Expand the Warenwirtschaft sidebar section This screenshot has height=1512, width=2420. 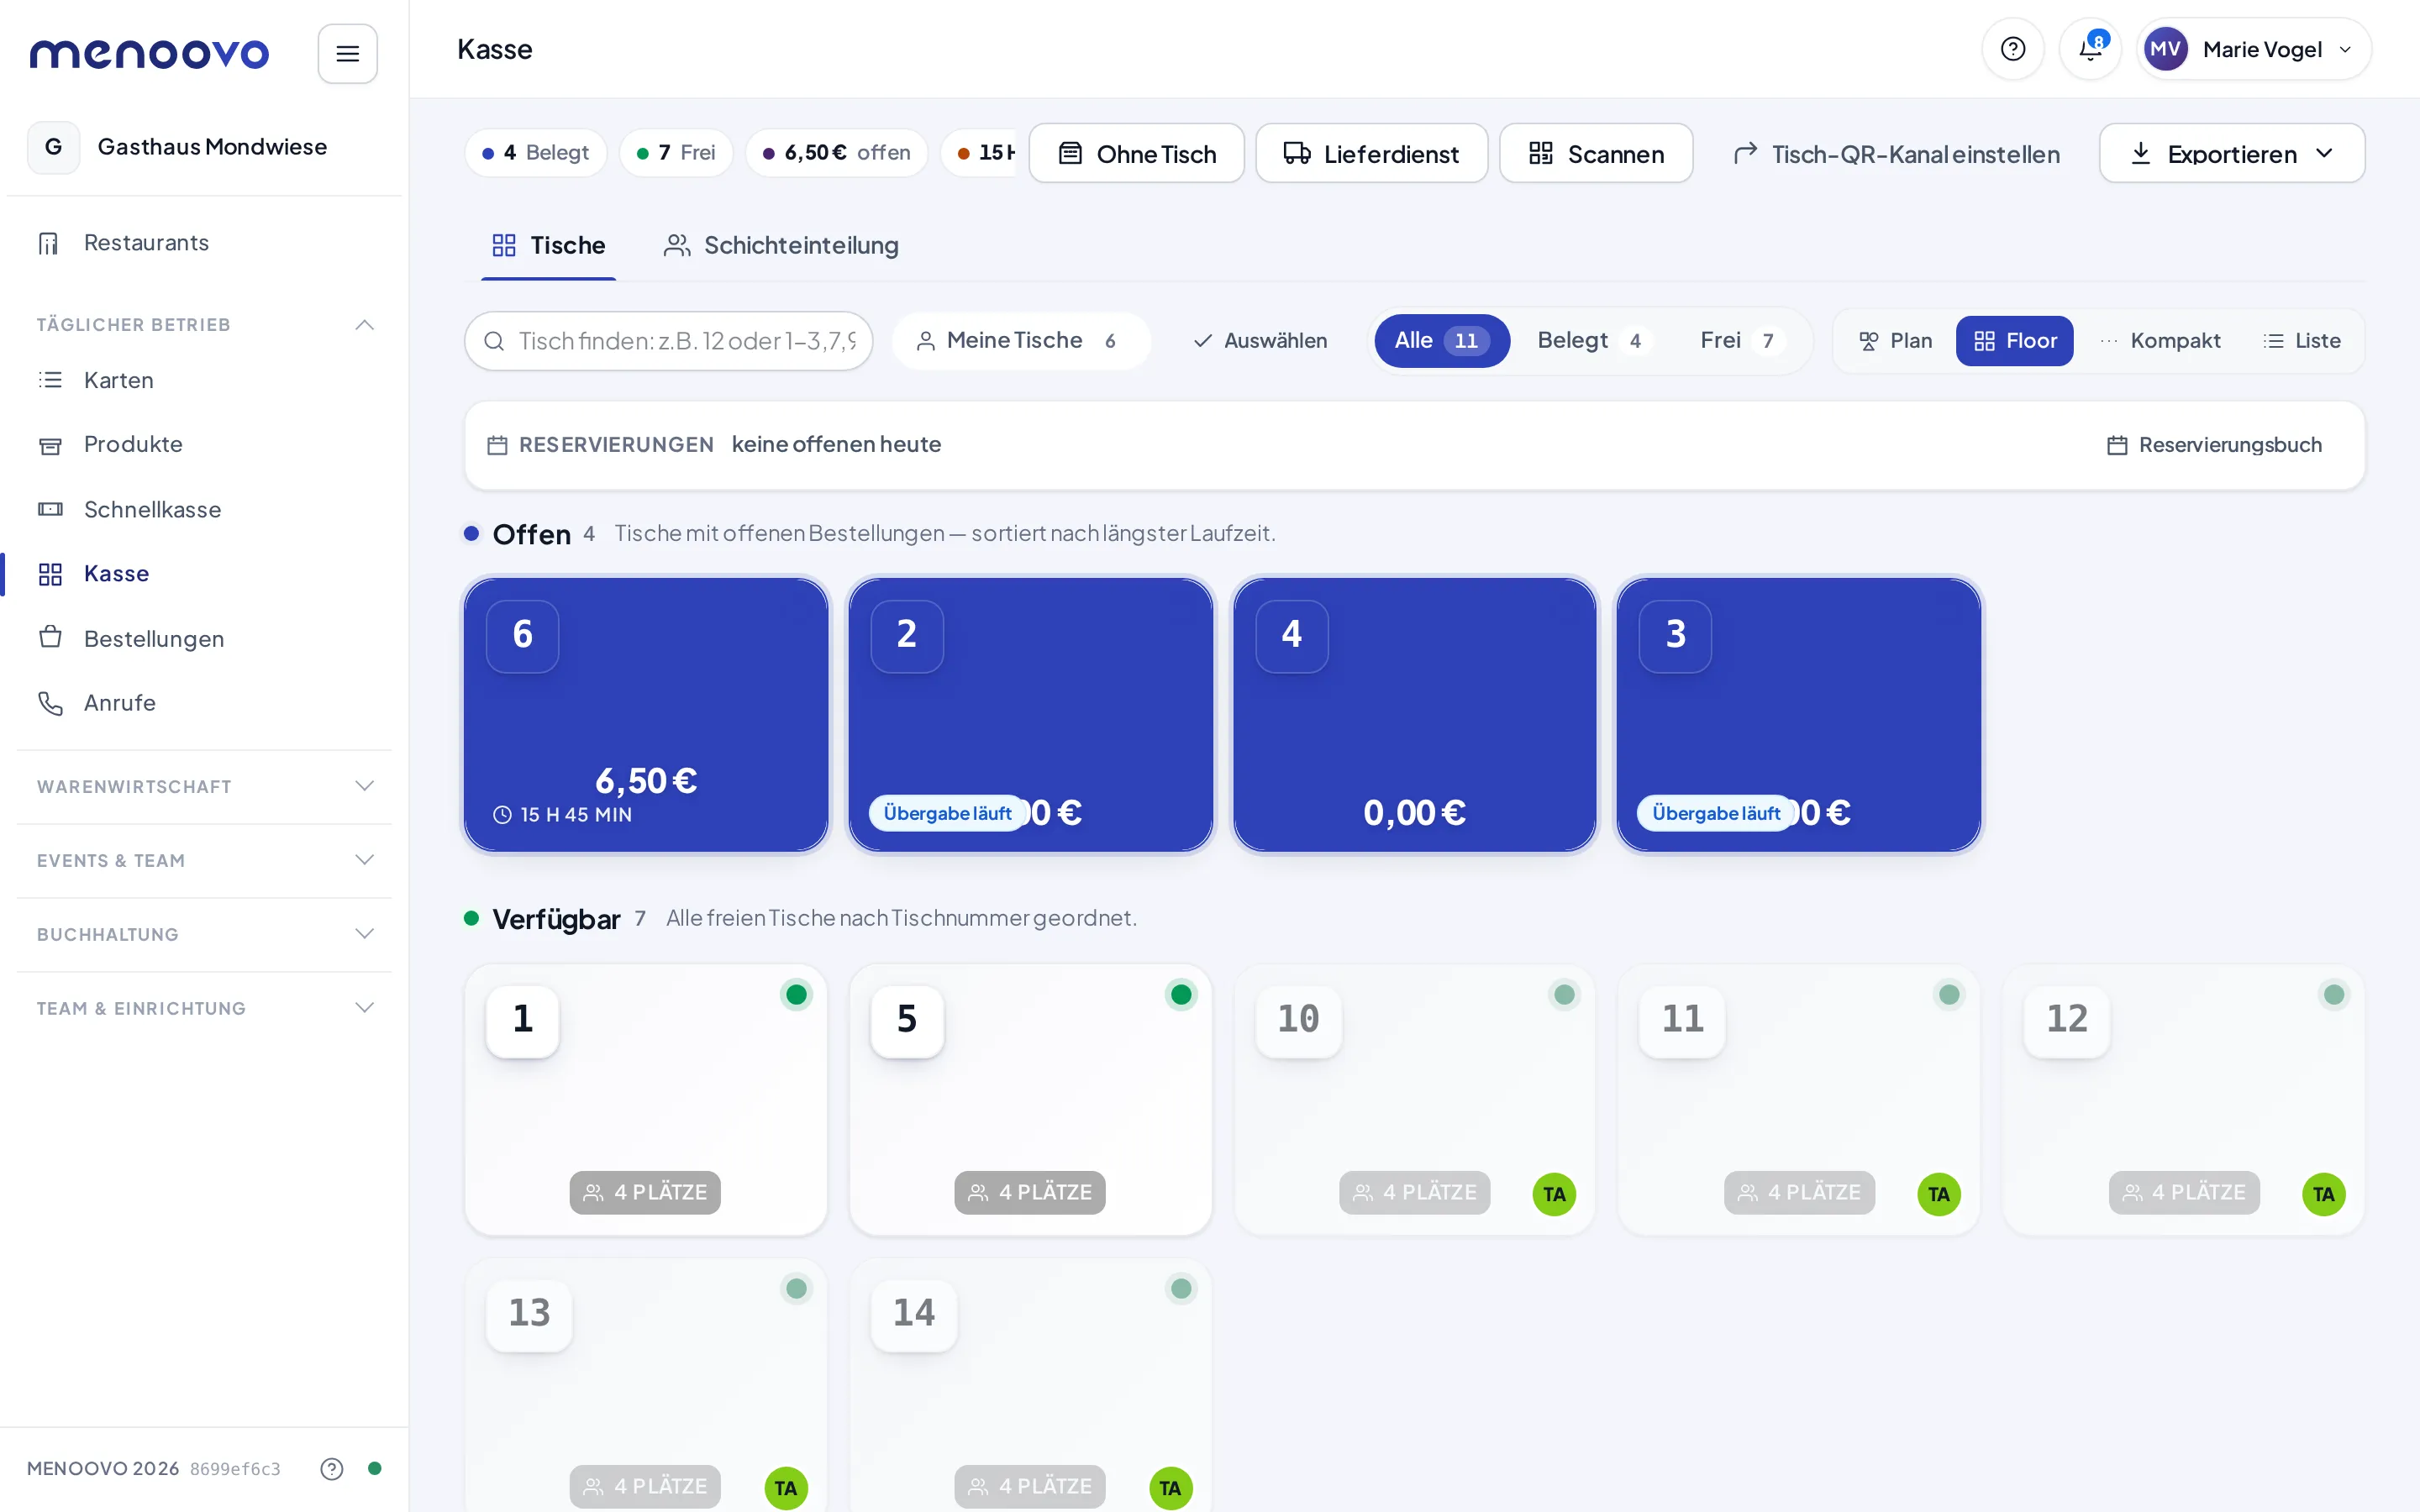pyautogui.click(x=204, y=787)
